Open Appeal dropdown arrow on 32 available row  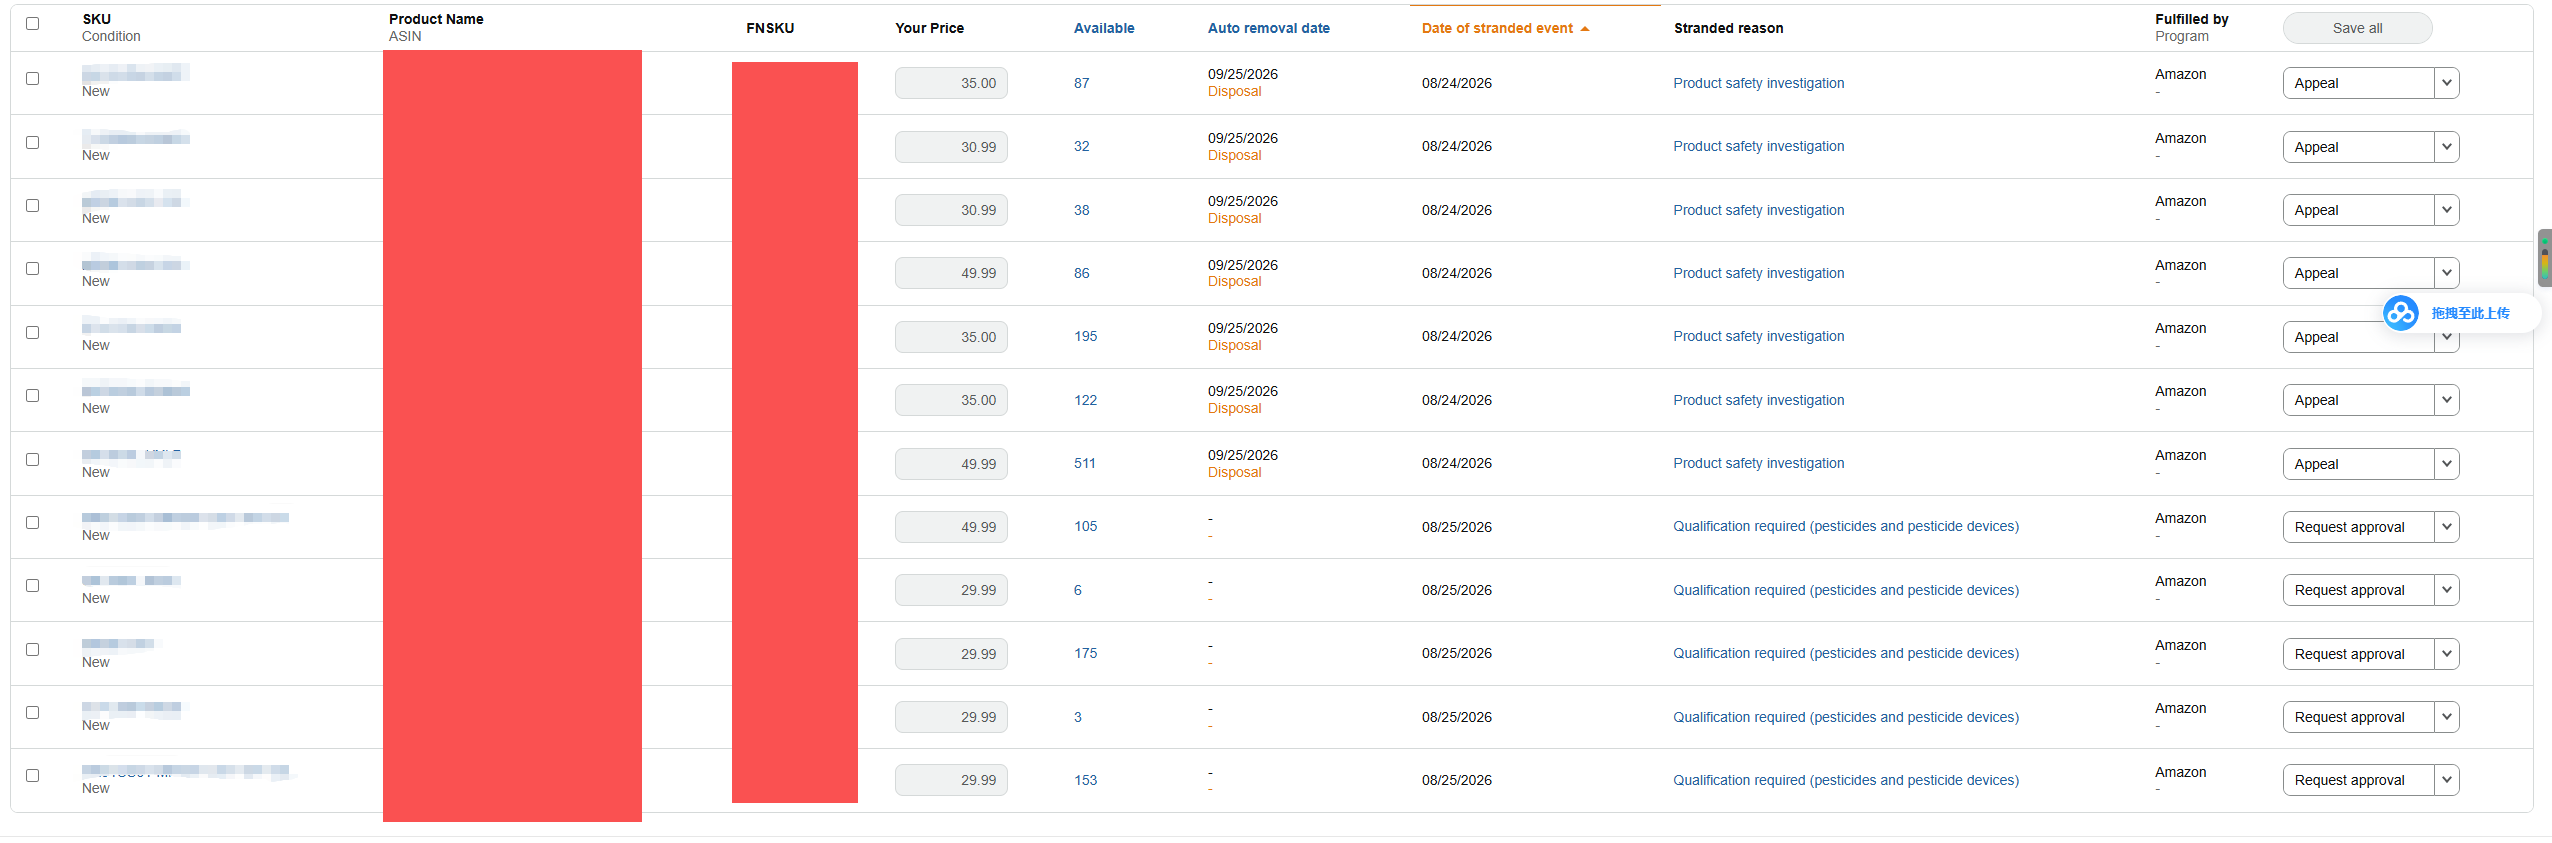pyautogui.click(x=2446, y=147)
